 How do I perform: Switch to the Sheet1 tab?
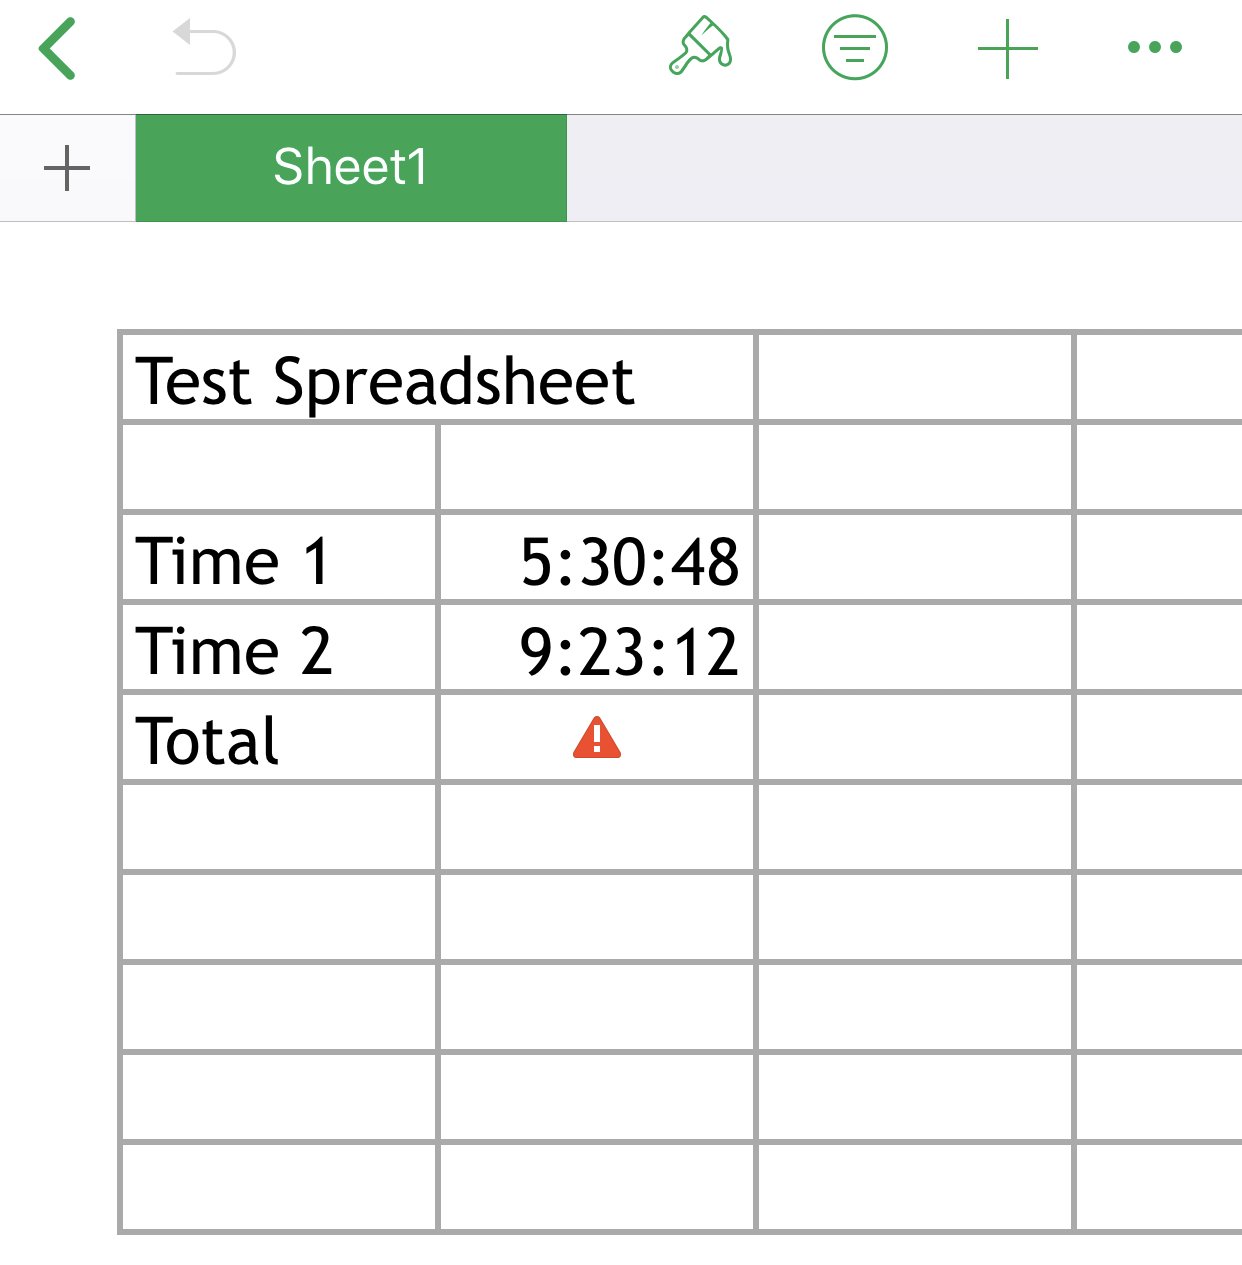point(350,168)
